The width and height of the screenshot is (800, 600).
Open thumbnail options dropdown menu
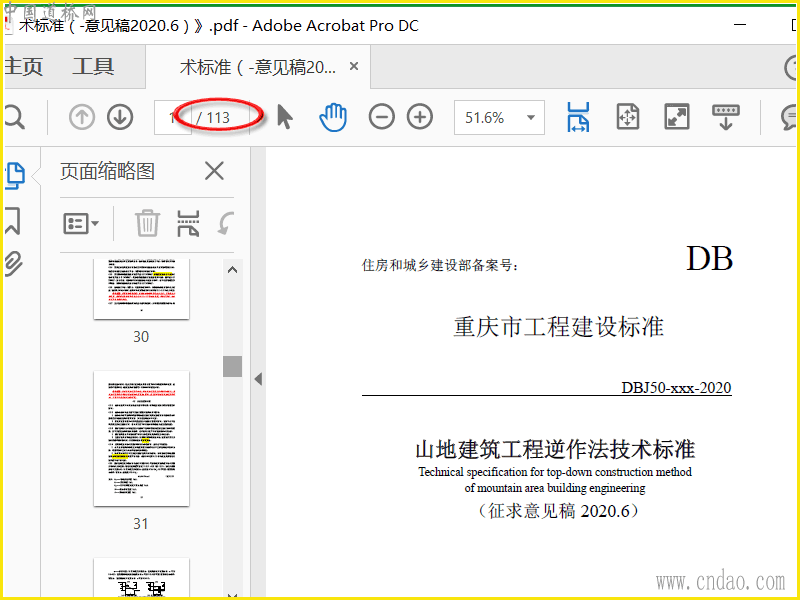(81, 223)
